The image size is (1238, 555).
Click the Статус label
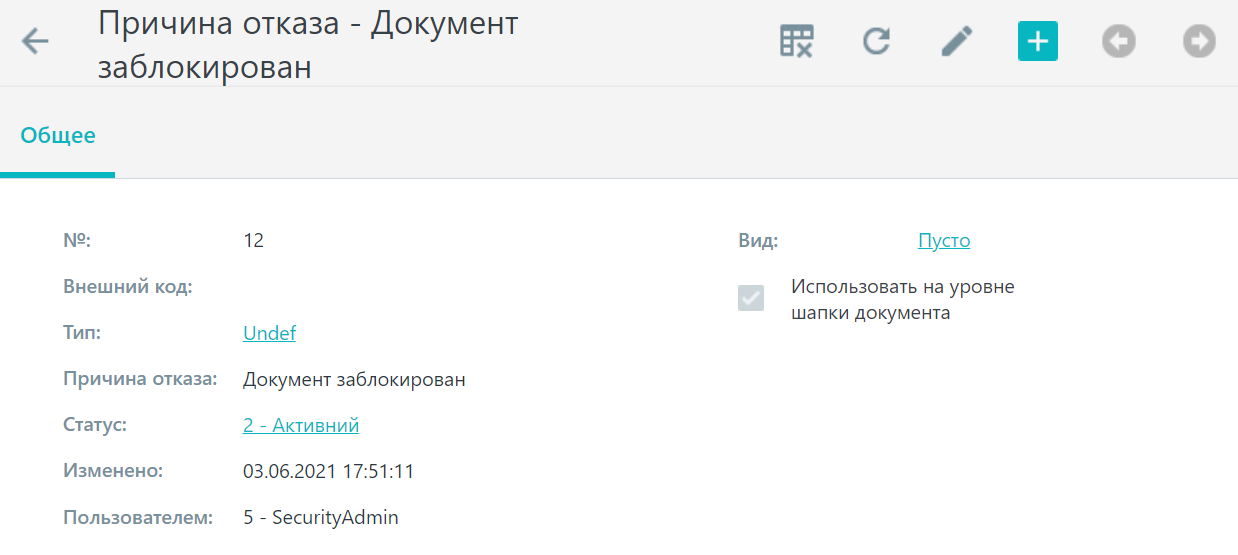tap(95, 425)
